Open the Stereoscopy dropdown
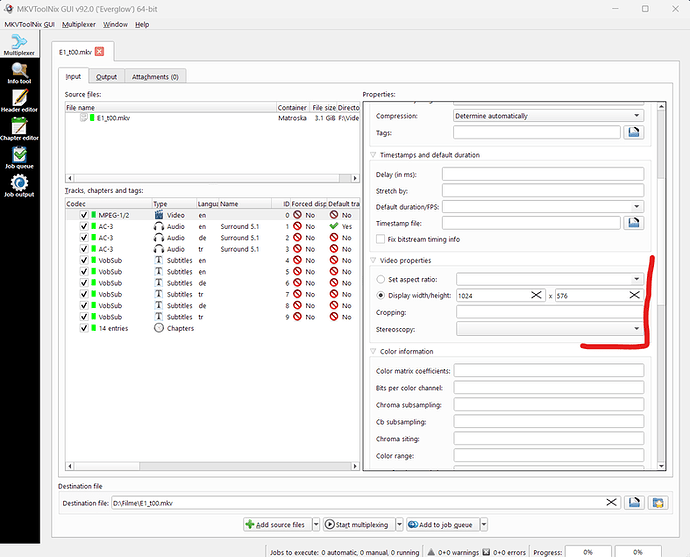 (550, 329)
